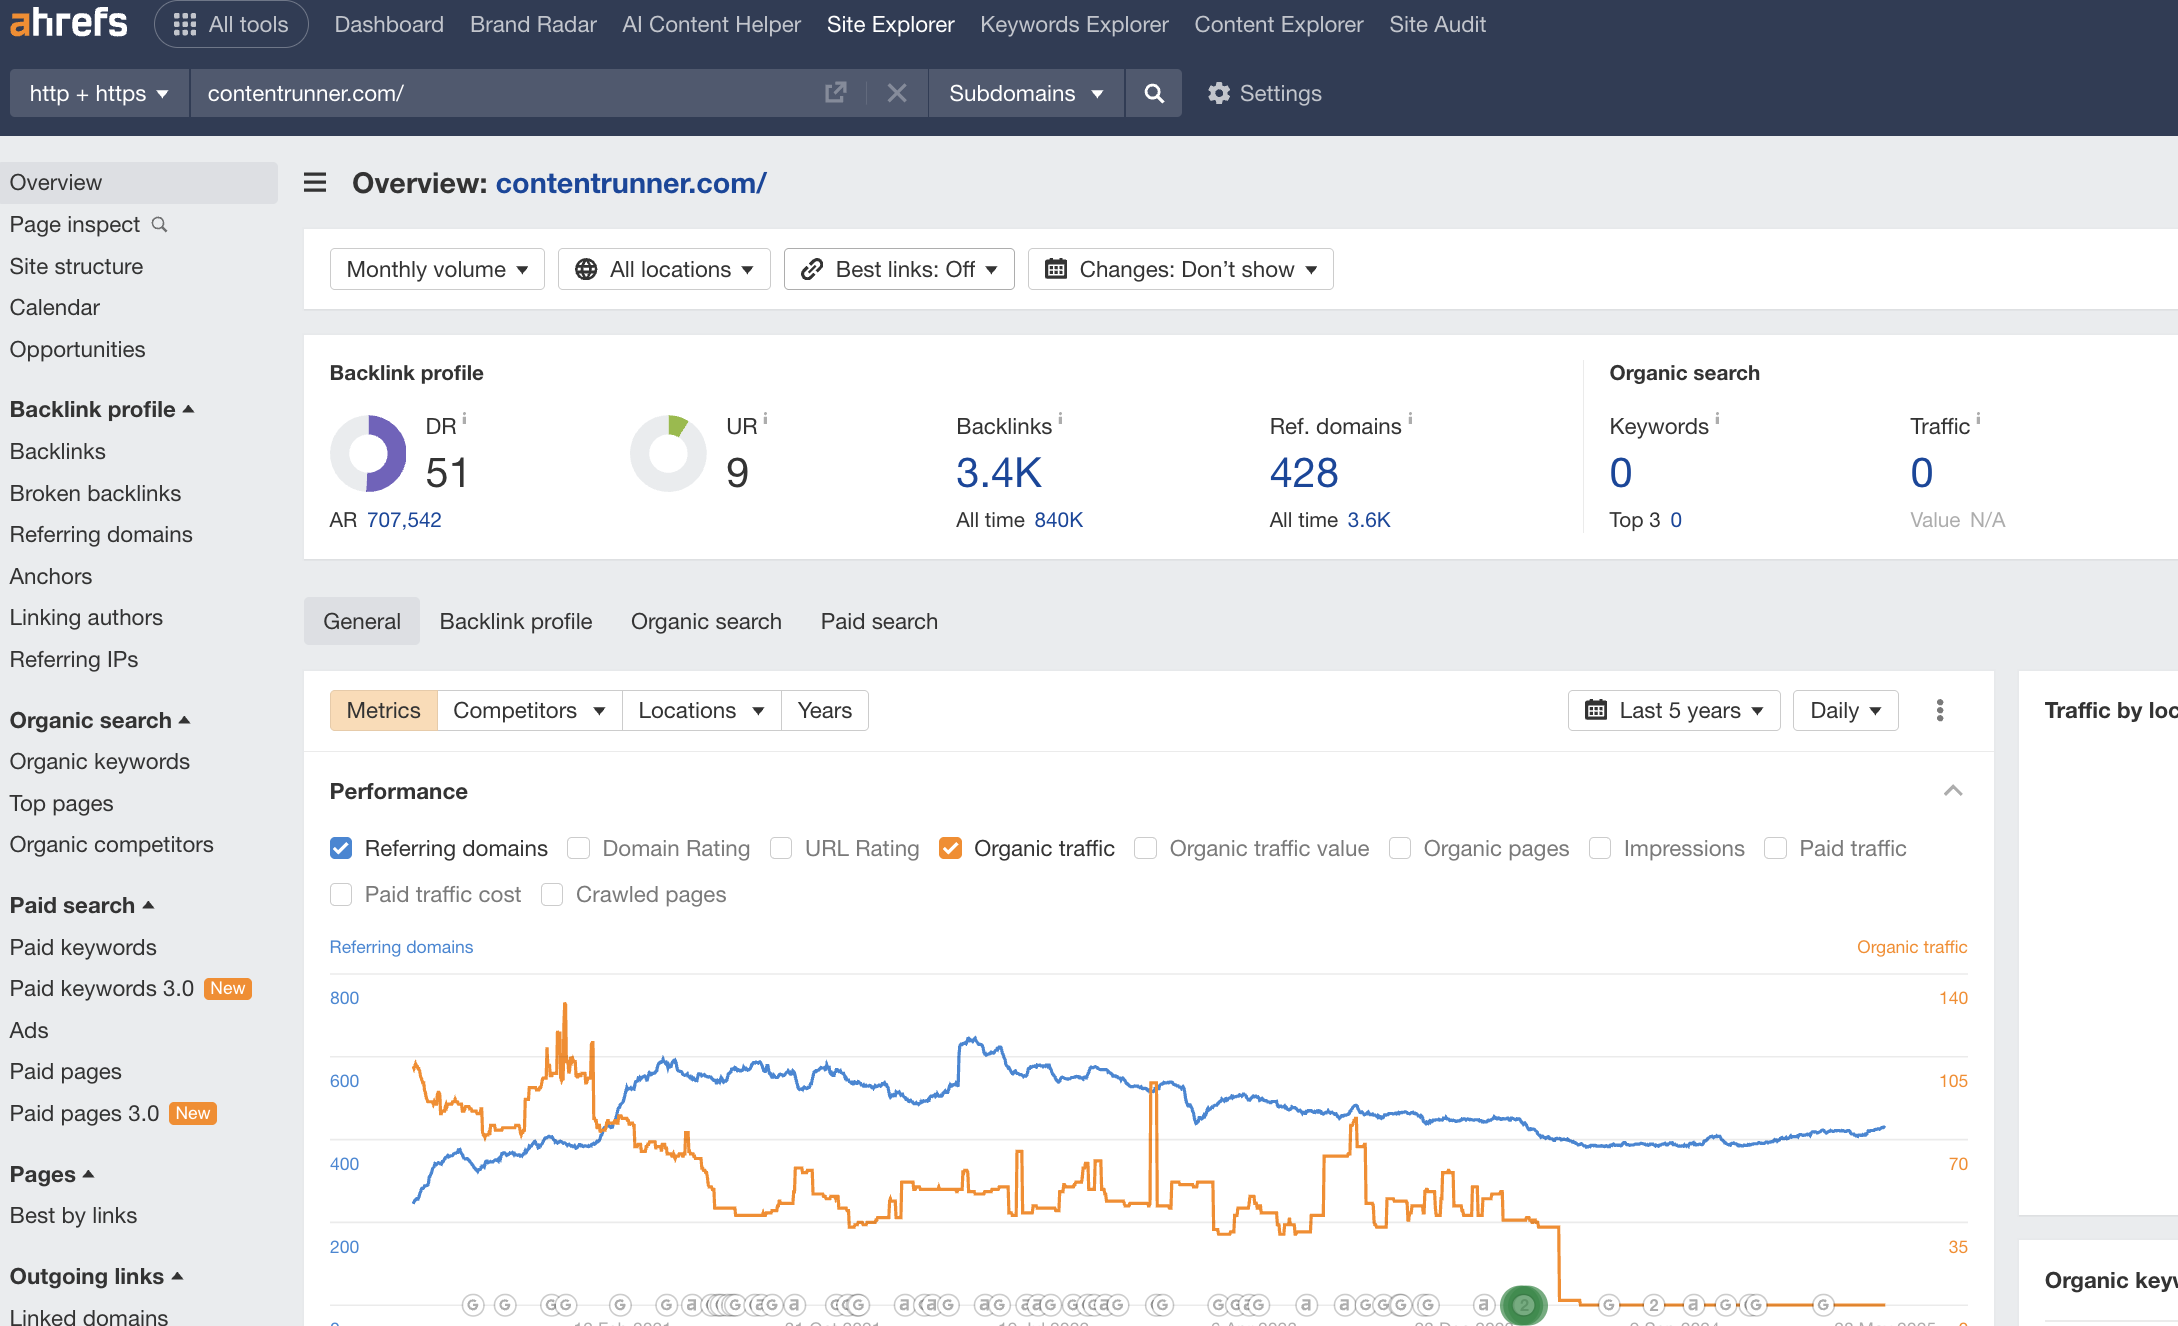
Task: Enable URL Rating checkbox
Action: [781, 848]
